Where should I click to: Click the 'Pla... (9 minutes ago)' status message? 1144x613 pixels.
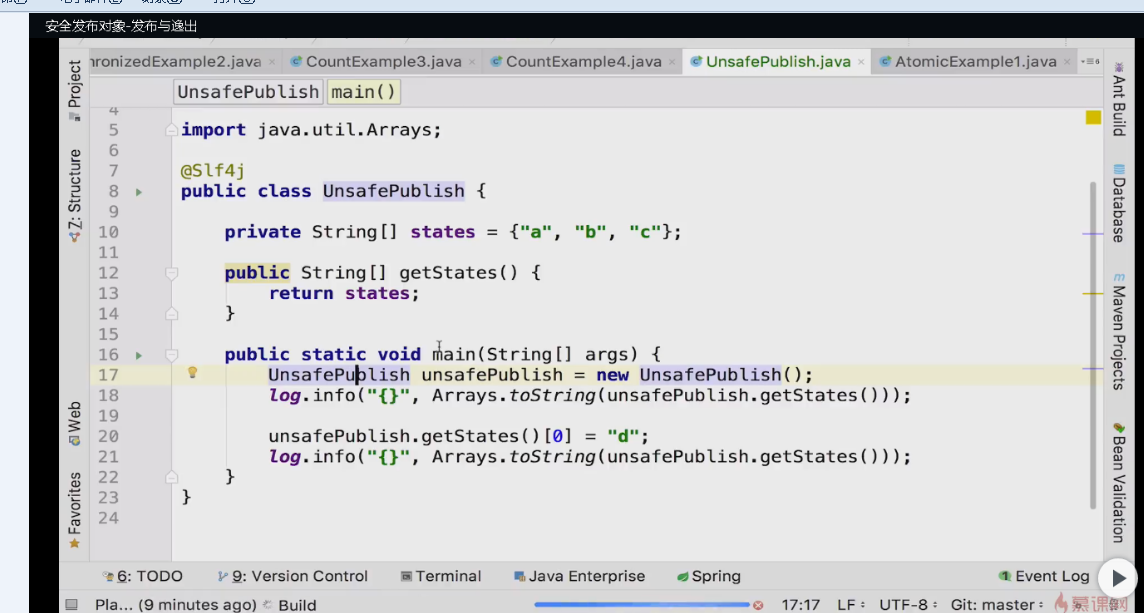pyautogui.click(x=175, y=605)
